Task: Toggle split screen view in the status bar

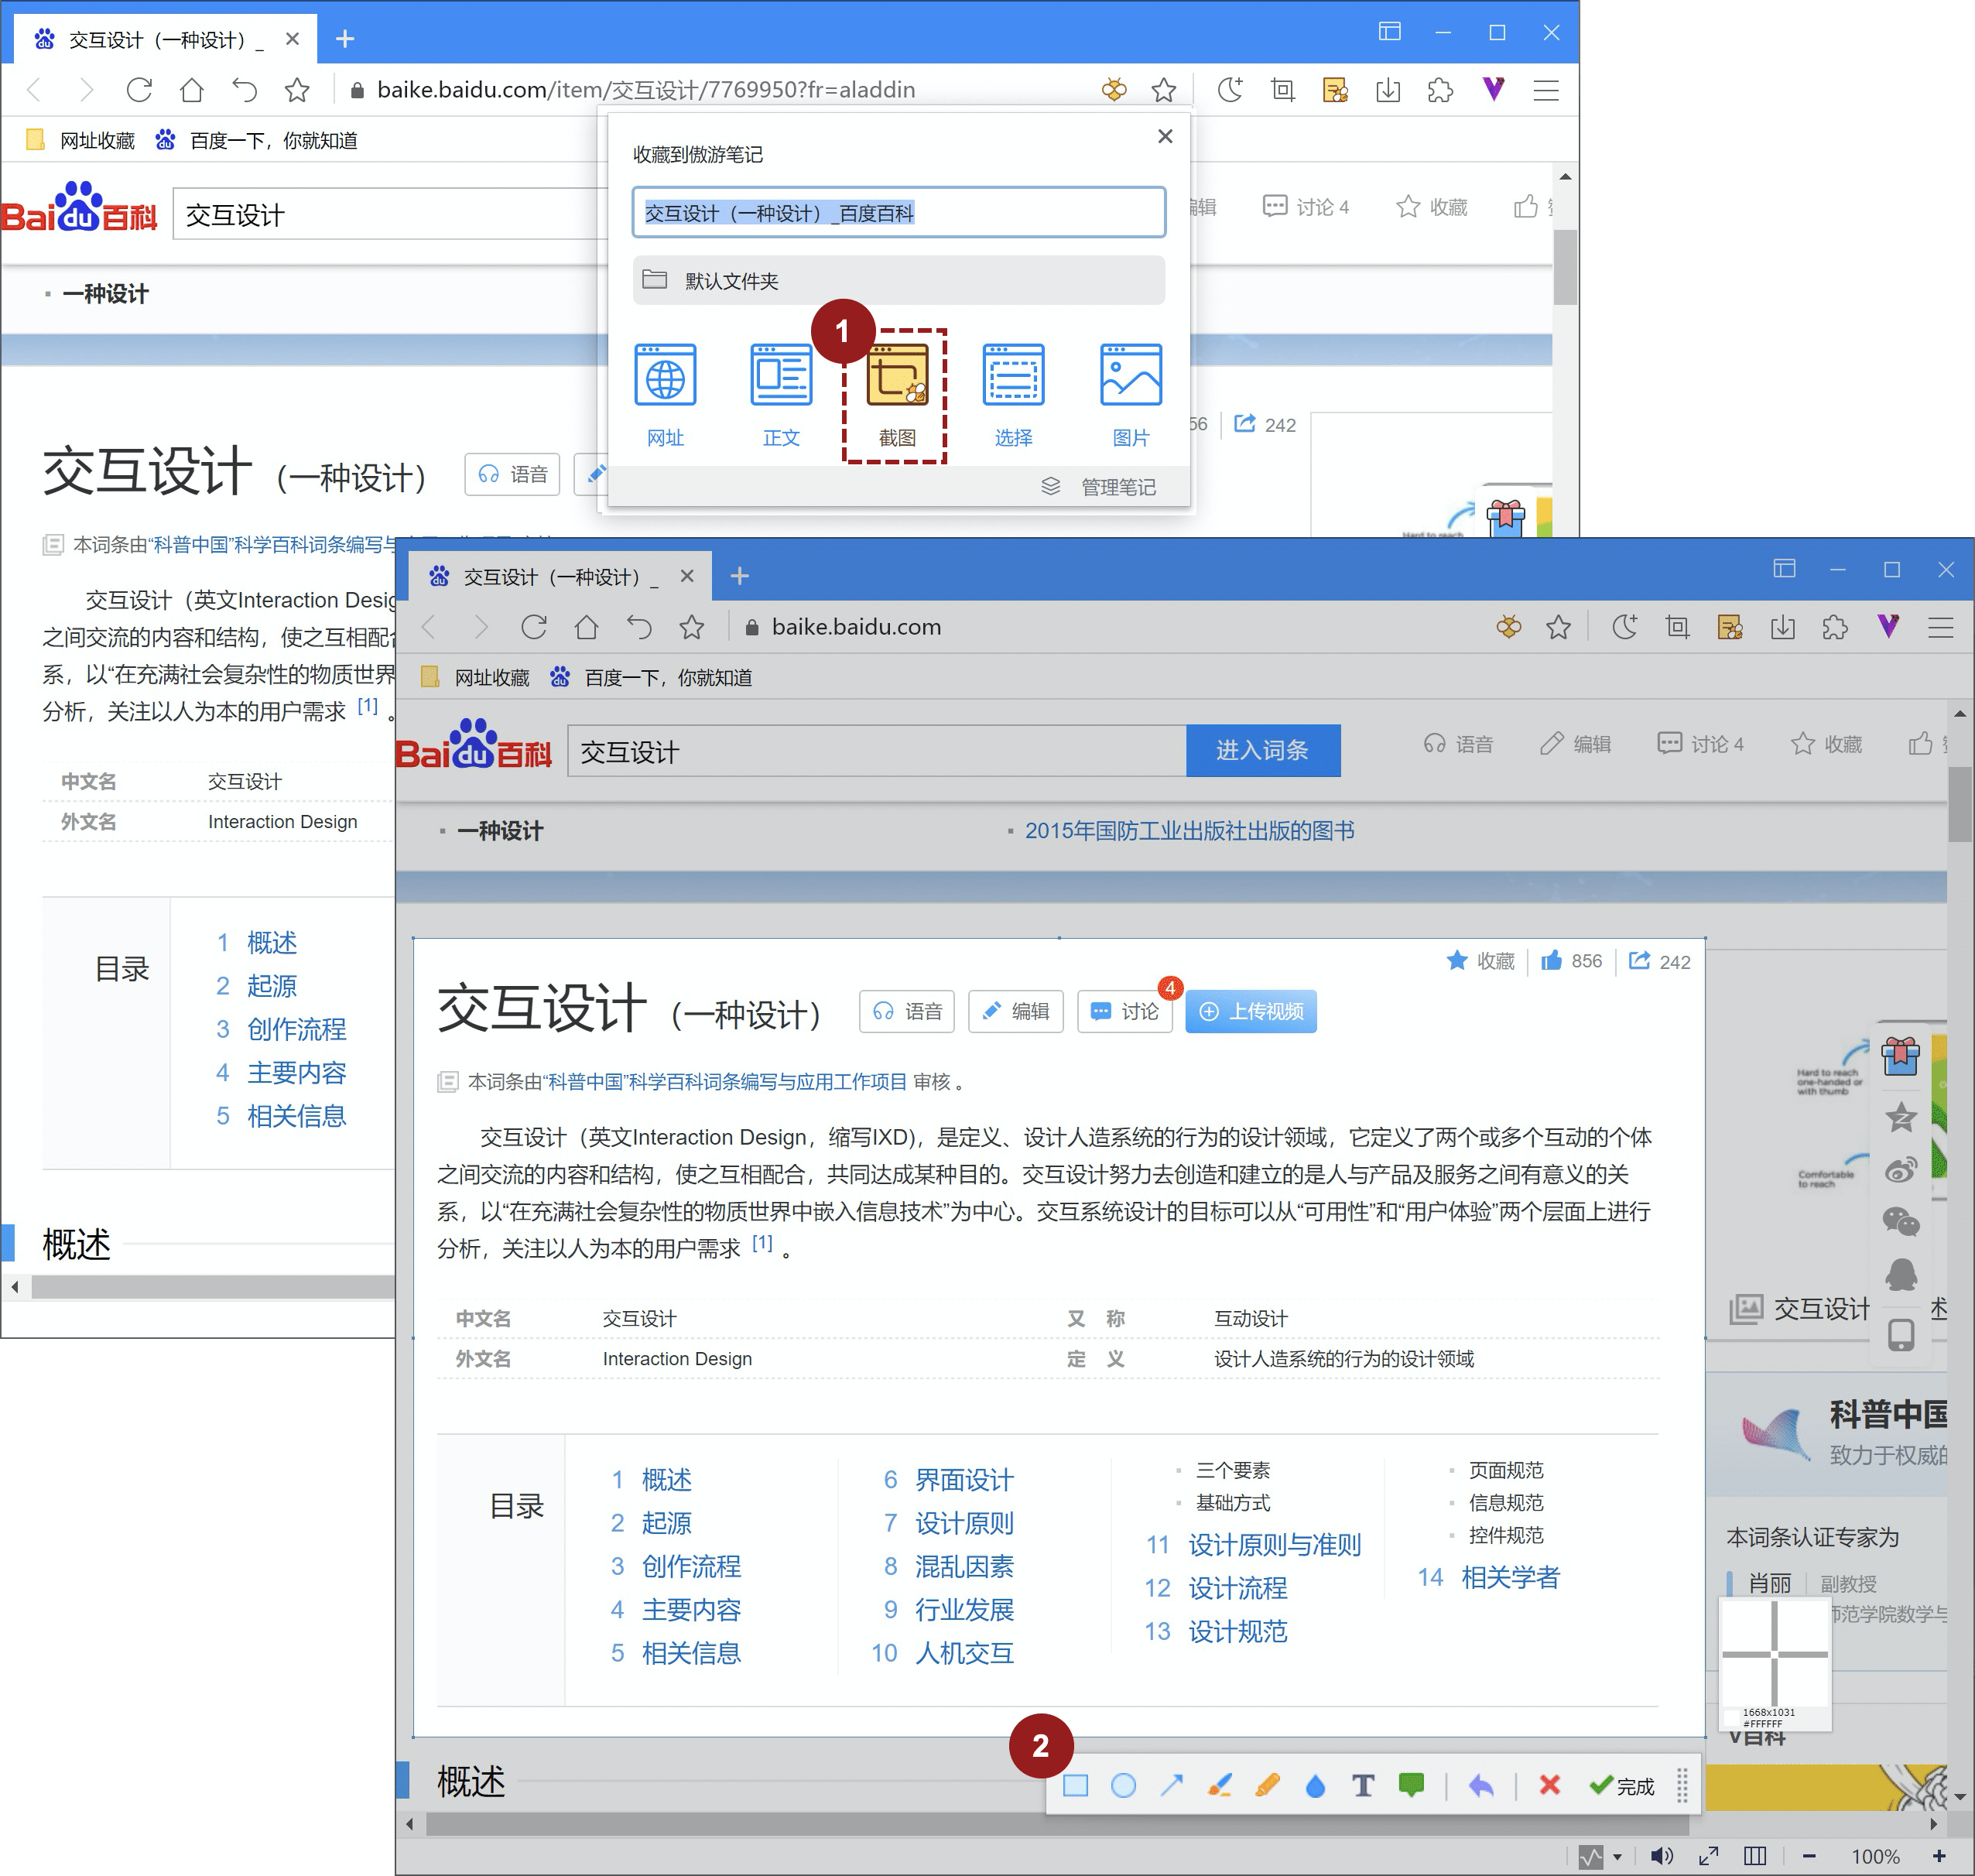Action: tap(1755, 1856)
